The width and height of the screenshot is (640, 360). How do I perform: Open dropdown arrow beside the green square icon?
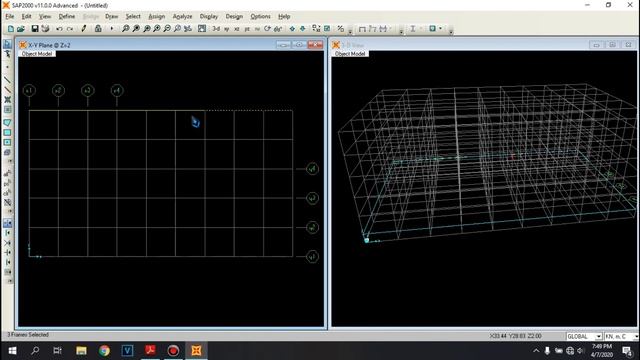(440, 29)
